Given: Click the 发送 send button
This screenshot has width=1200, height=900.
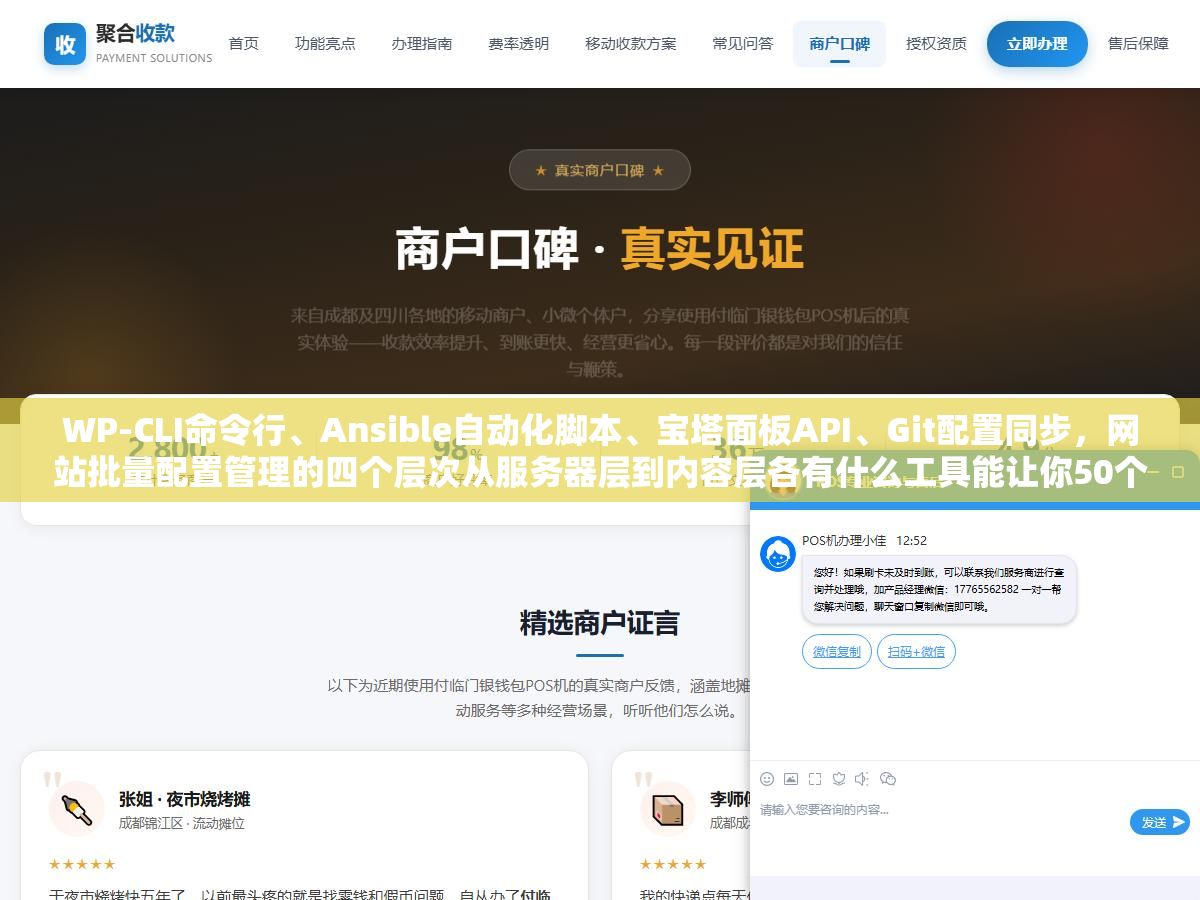Looking at the screenshot, I should [1160, 822].
